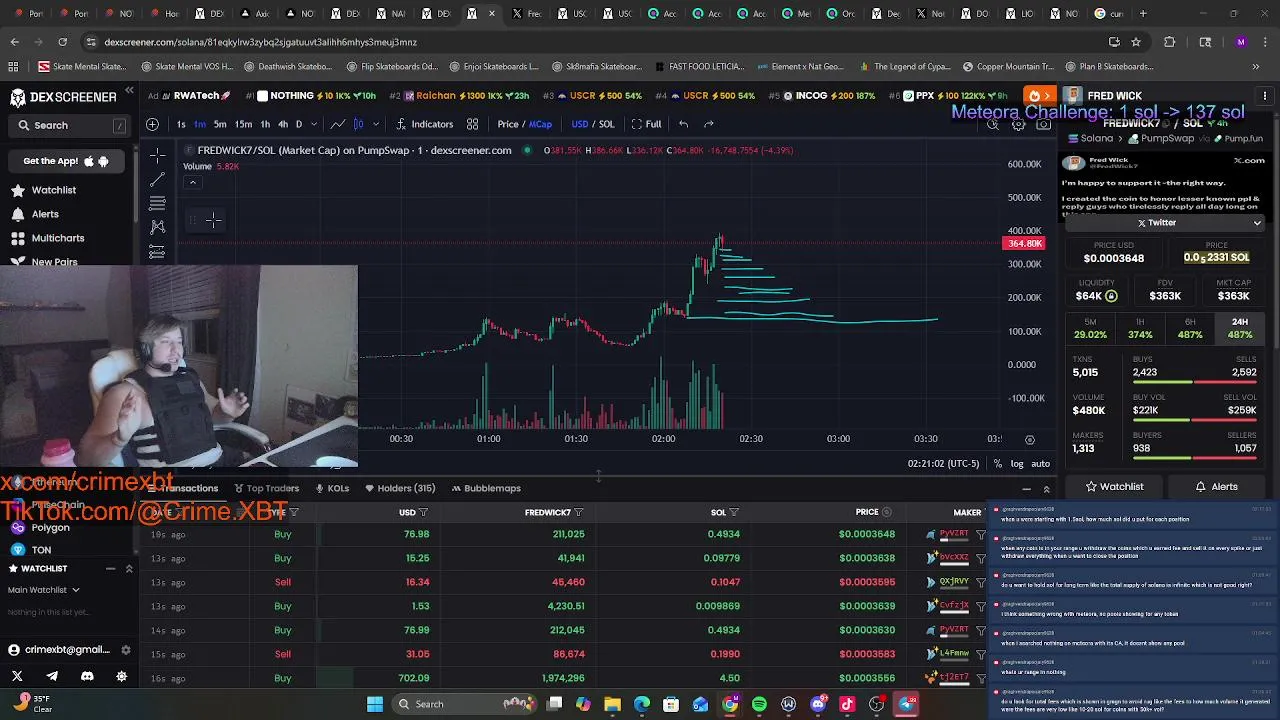Choose the line chart style icon

pyautogui.click(x=338, y=124)
